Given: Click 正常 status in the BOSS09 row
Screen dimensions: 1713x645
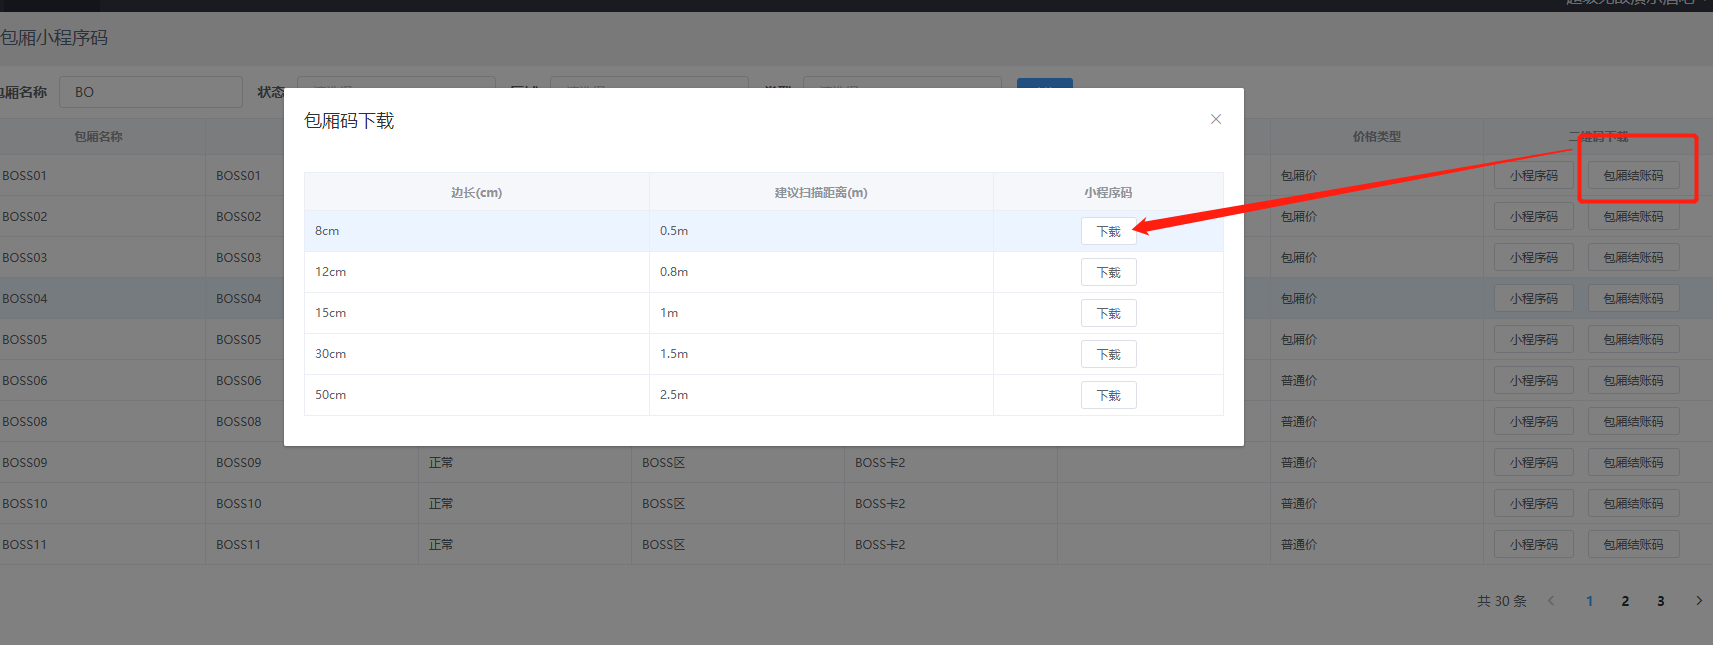Looking at the screenshot, I should tap(441, 462).
